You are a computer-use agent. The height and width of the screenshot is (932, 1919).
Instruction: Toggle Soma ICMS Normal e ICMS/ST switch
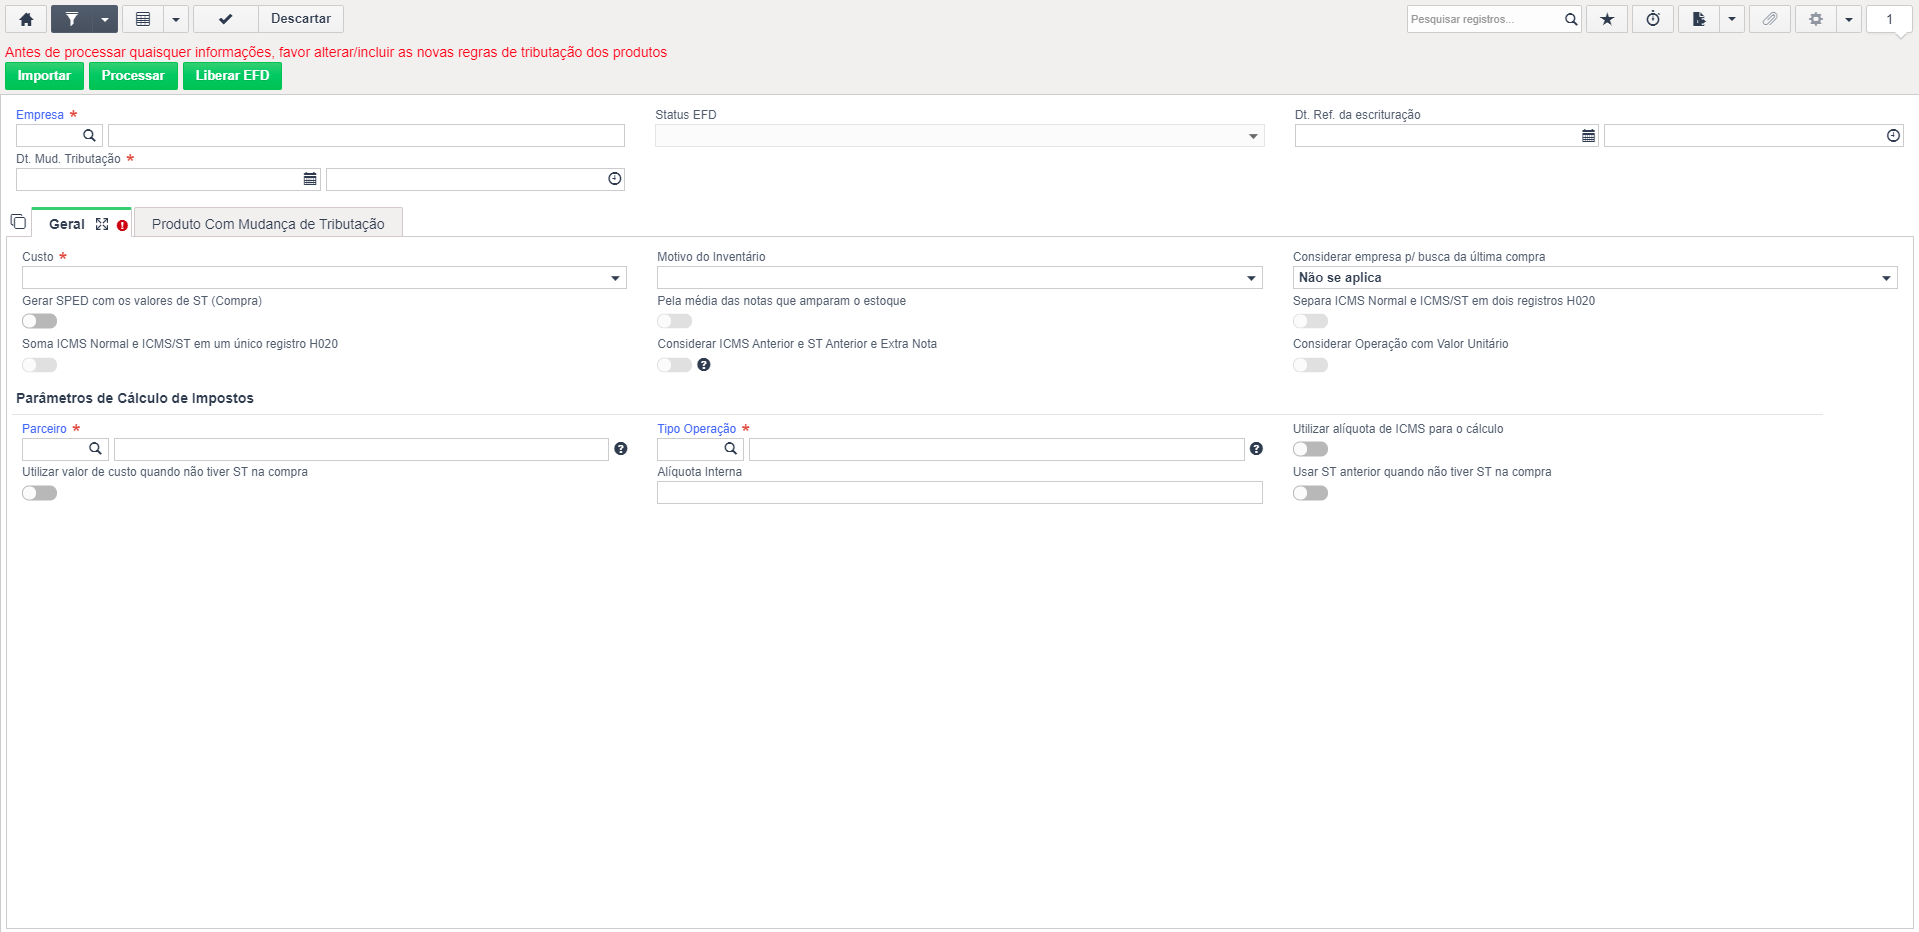pyautogui.click(x=40, y=365)
